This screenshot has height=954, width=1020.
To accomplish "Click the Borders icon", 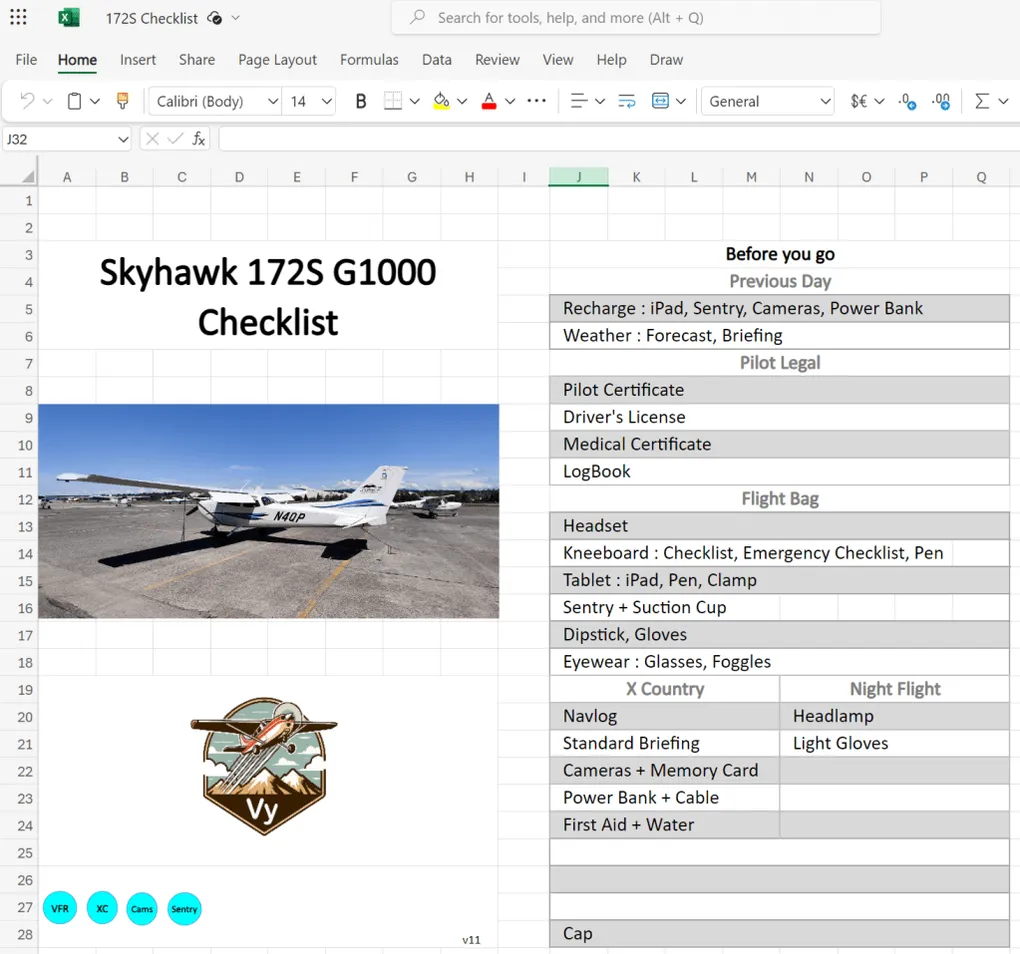I will [393, 101].
